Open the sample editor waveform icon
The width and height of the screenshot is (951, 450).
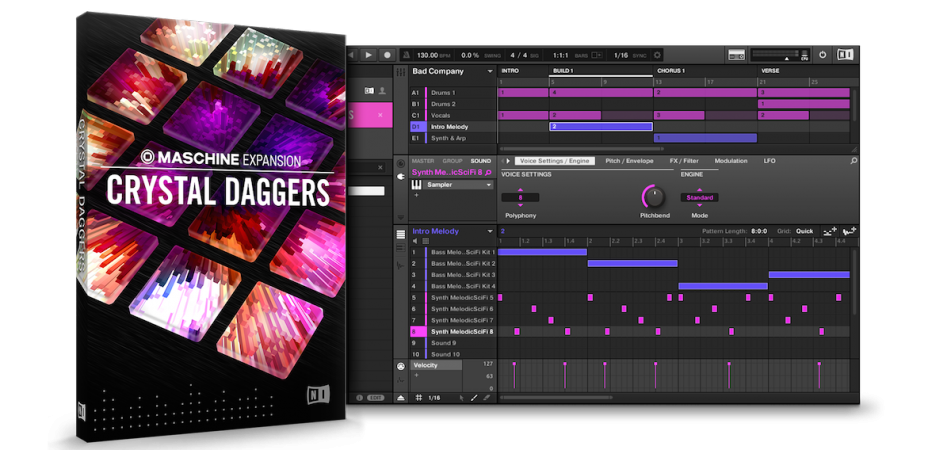click(x=400, y=265)
